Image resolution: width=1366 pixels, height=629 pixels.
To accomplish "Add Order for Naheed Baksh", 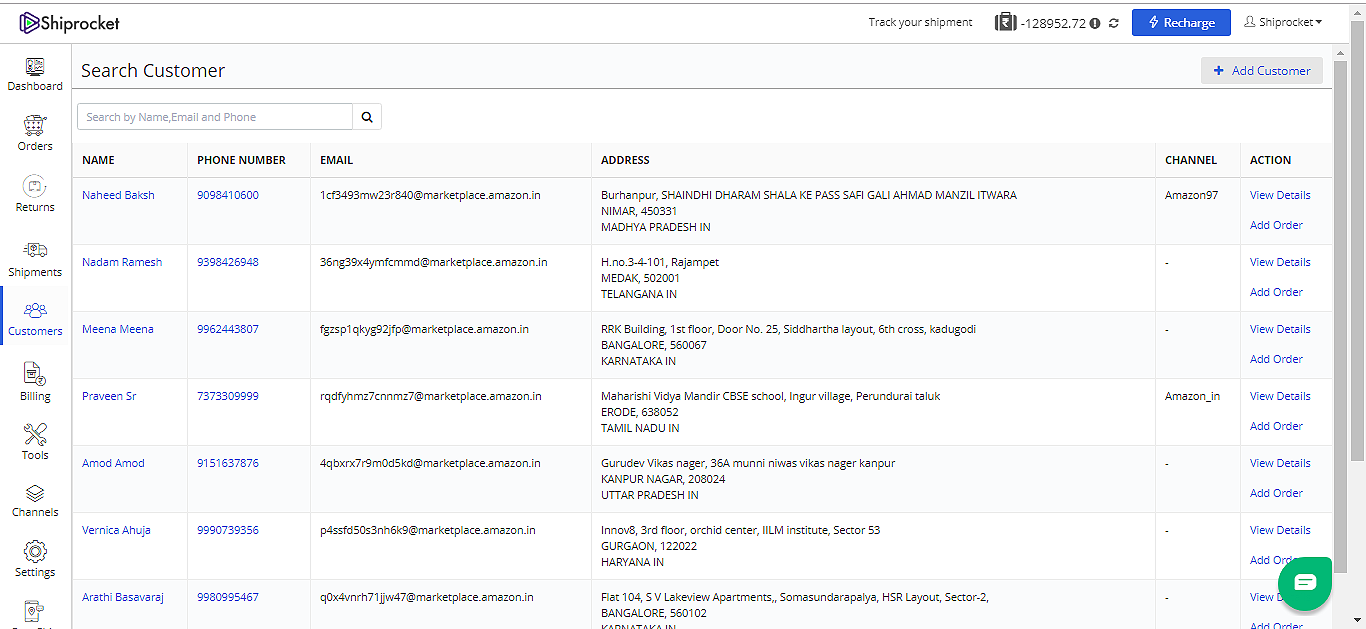I will pyautogui.click(x=1276, y=225).
